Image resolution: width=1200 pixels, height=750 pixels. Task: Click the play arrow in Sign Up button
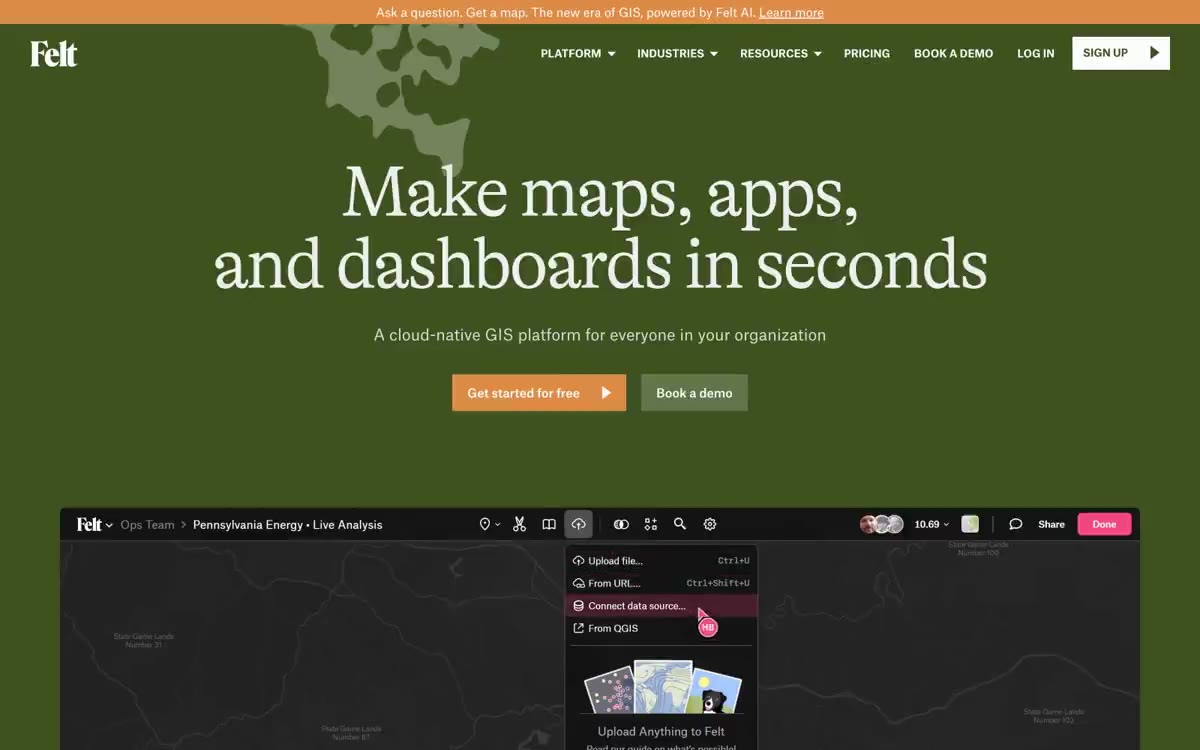click(1155, 53)
